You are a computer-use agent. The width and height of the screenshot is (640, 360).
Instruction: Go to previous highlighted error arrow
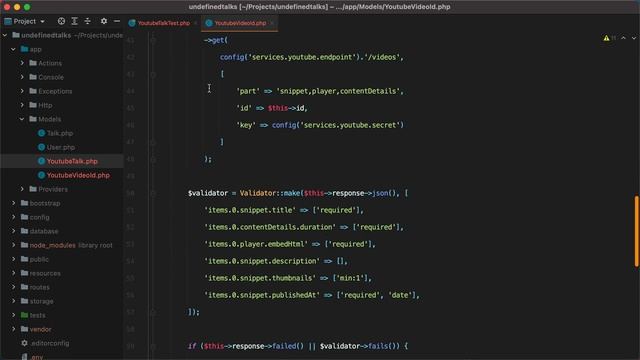coord(623,38)
